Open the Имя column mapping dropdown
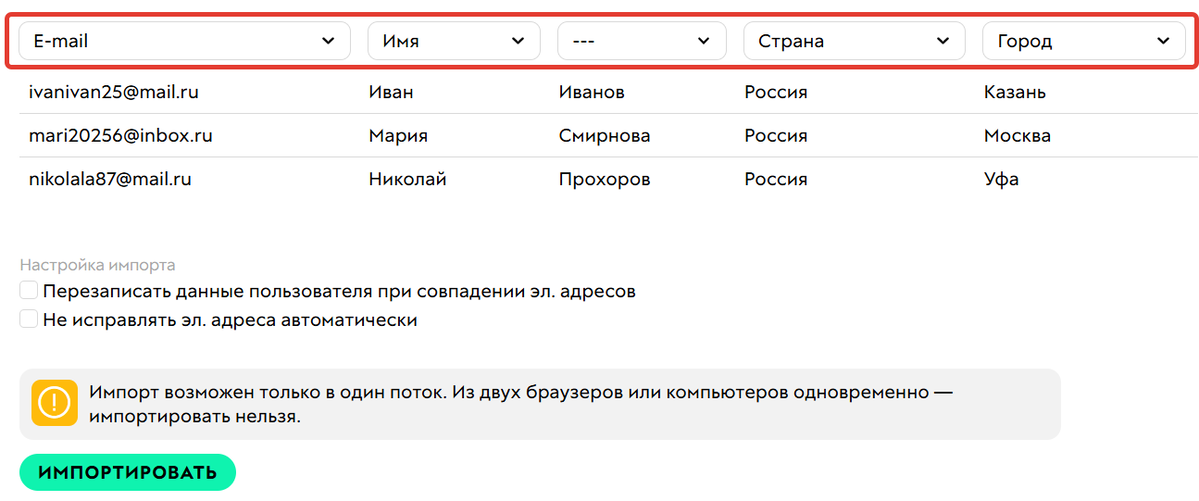Viewport: 1199px width, 501px height. coord(454,41)
